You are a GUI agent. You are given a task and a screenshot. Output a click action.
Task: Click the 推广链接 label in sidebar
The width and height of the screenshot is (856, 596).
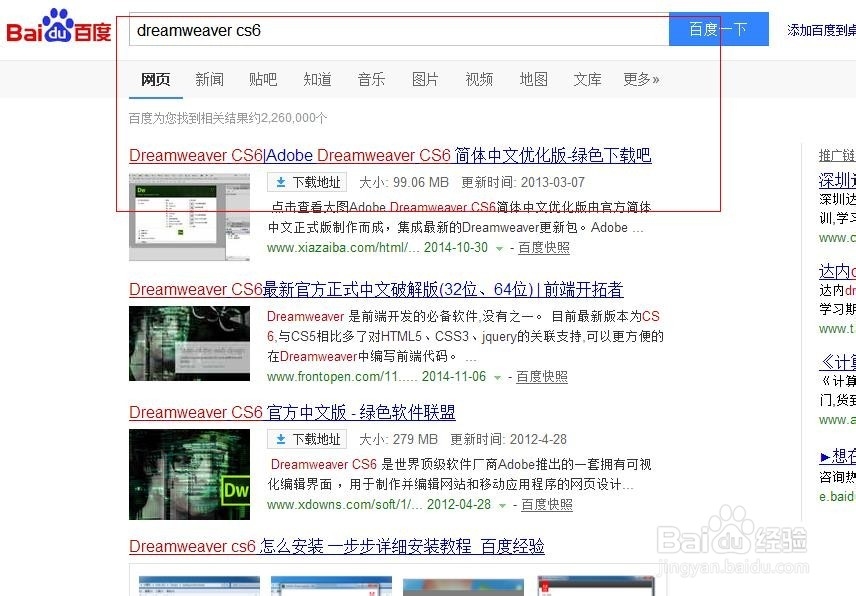tap(837, 156)
